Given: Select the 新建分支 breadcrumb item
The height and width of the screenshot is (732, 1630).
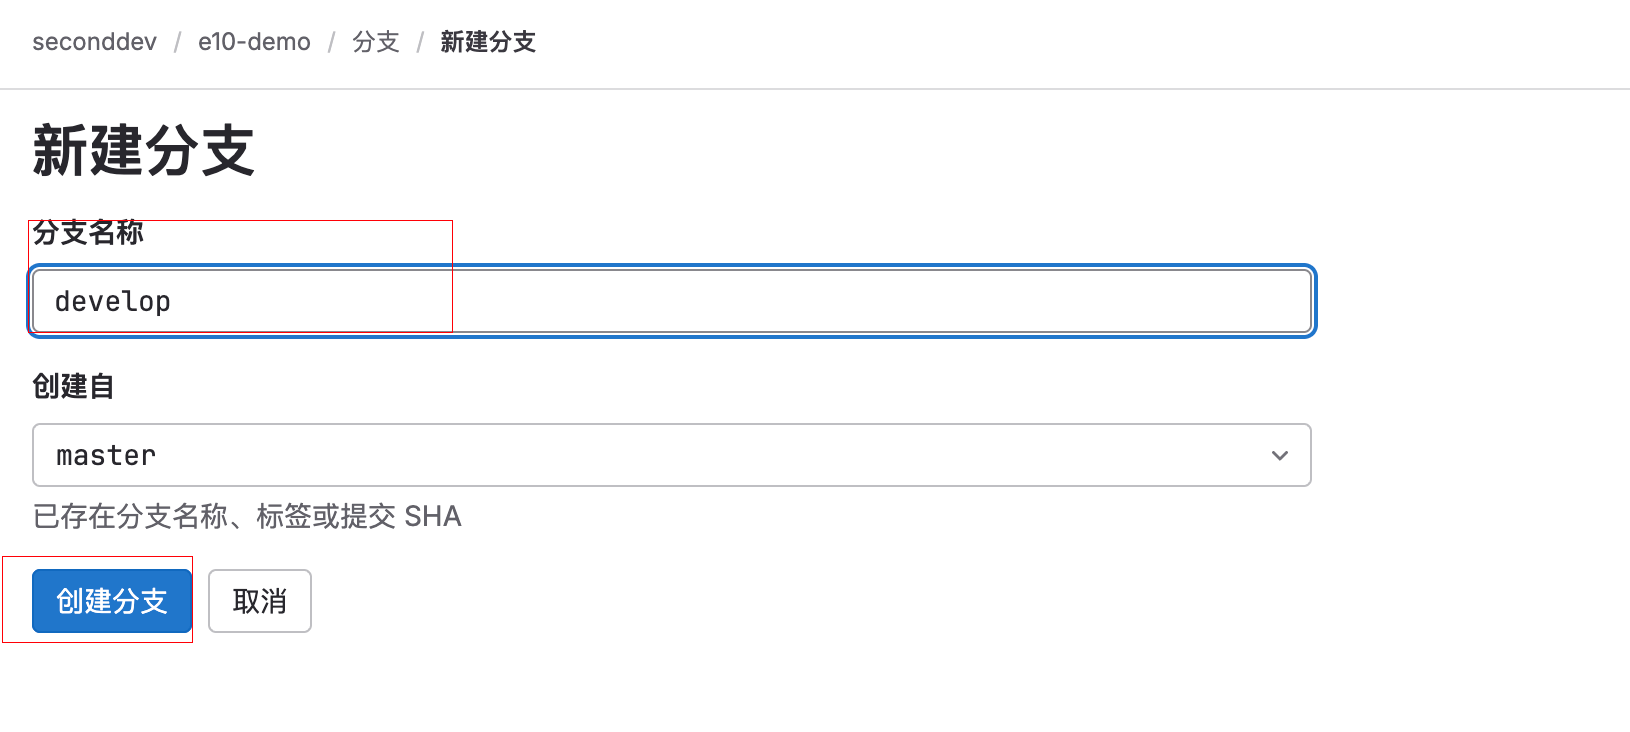Looking at the screenshot, I should click(x=488, y=43).
